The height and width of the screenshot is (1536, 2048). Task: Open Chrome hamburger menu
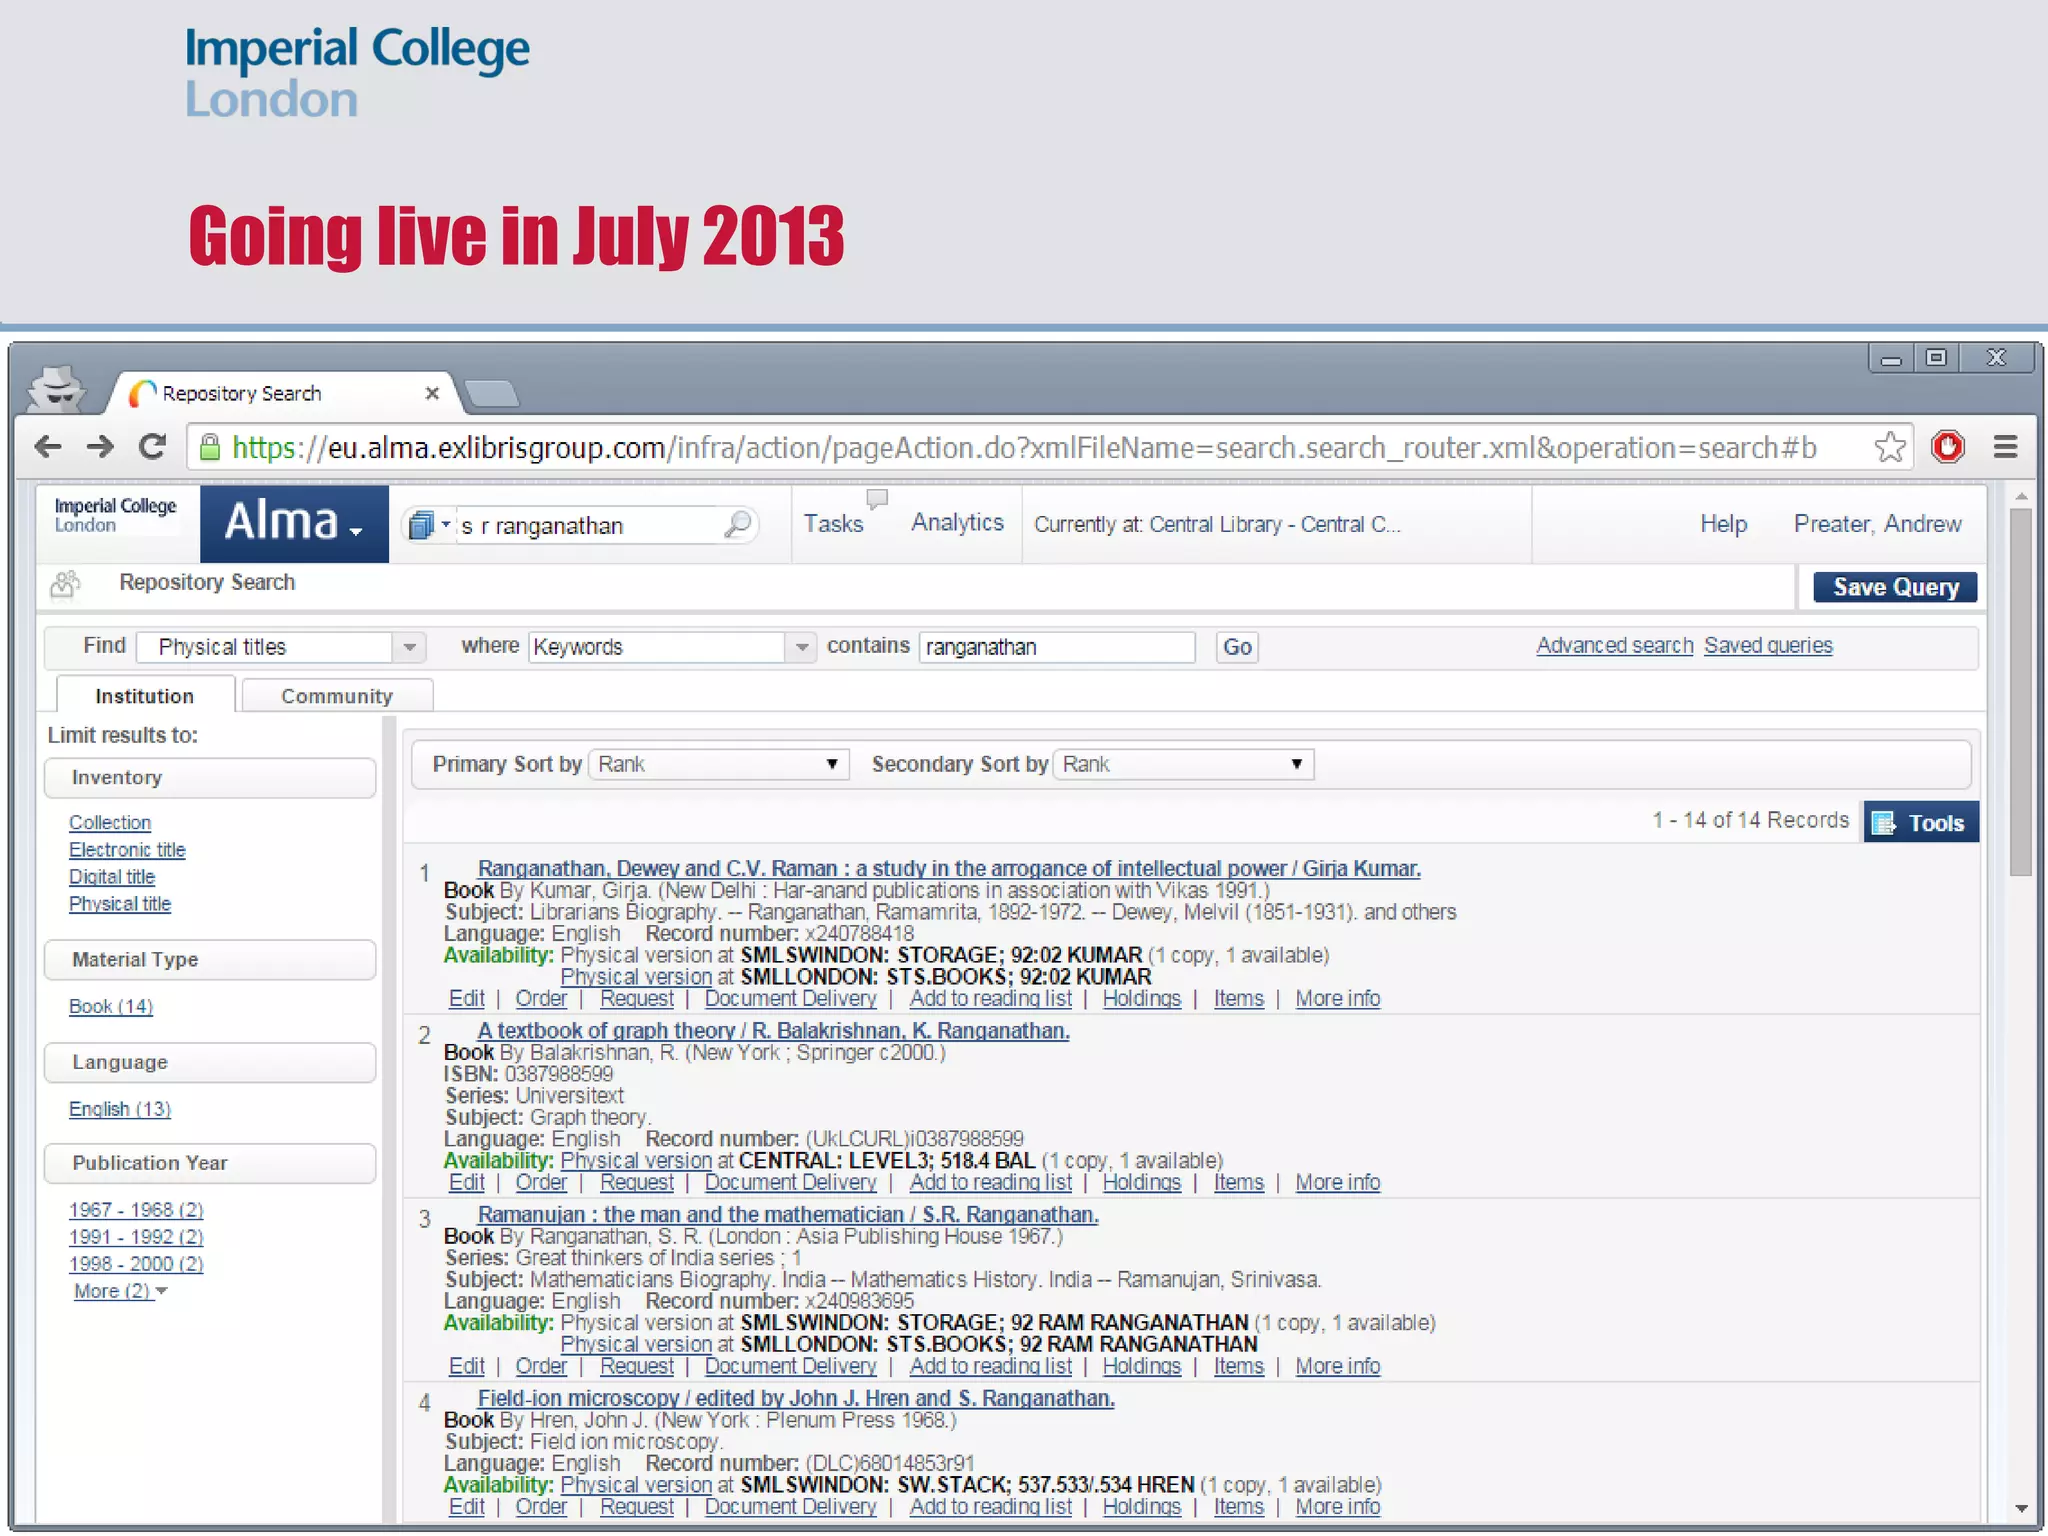[2005, 447]
